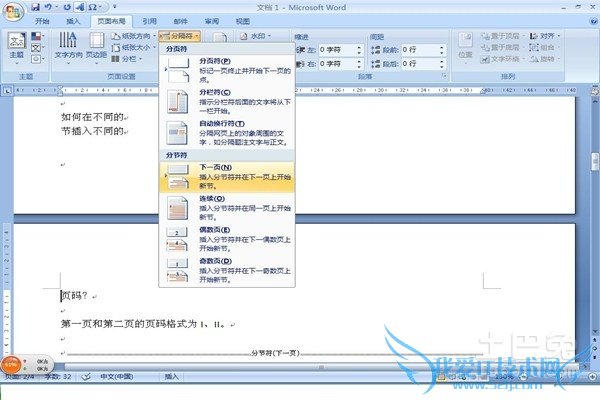Choose 连续(O) continuous section break
Screen dimensions: 600x400
pos(227,208)
